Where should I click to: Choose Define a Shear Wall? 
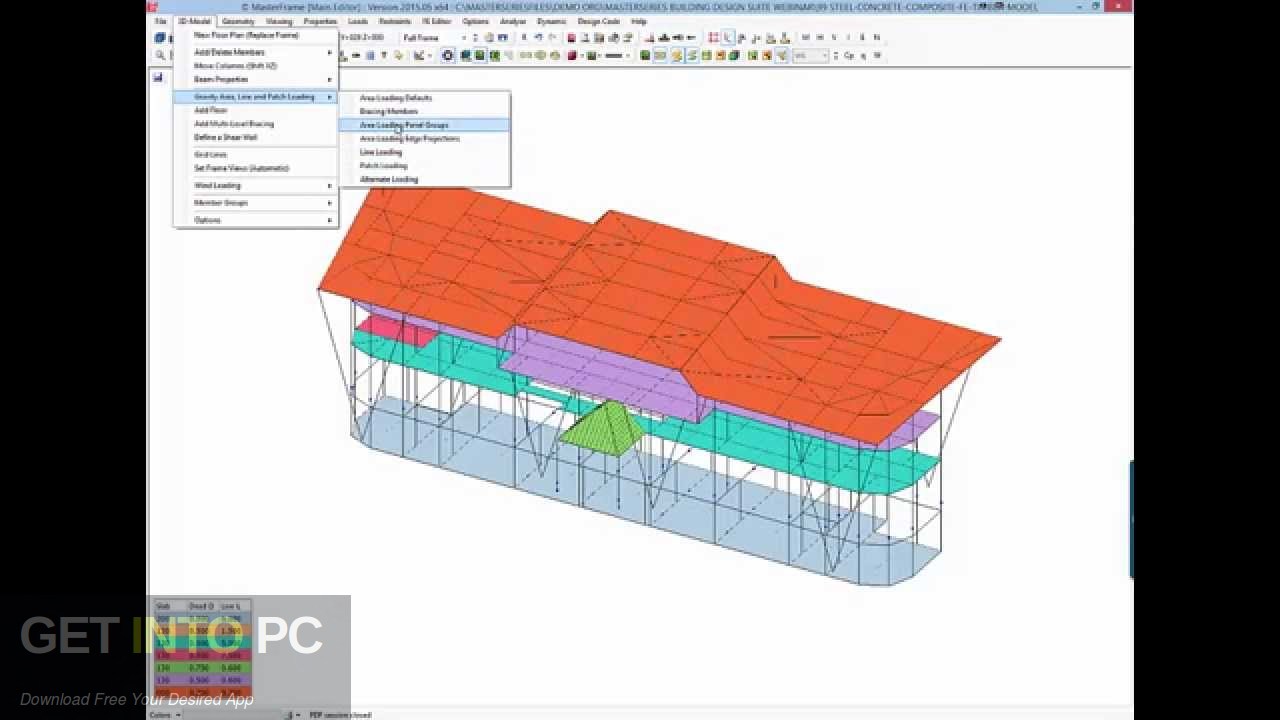pos(226,137)
